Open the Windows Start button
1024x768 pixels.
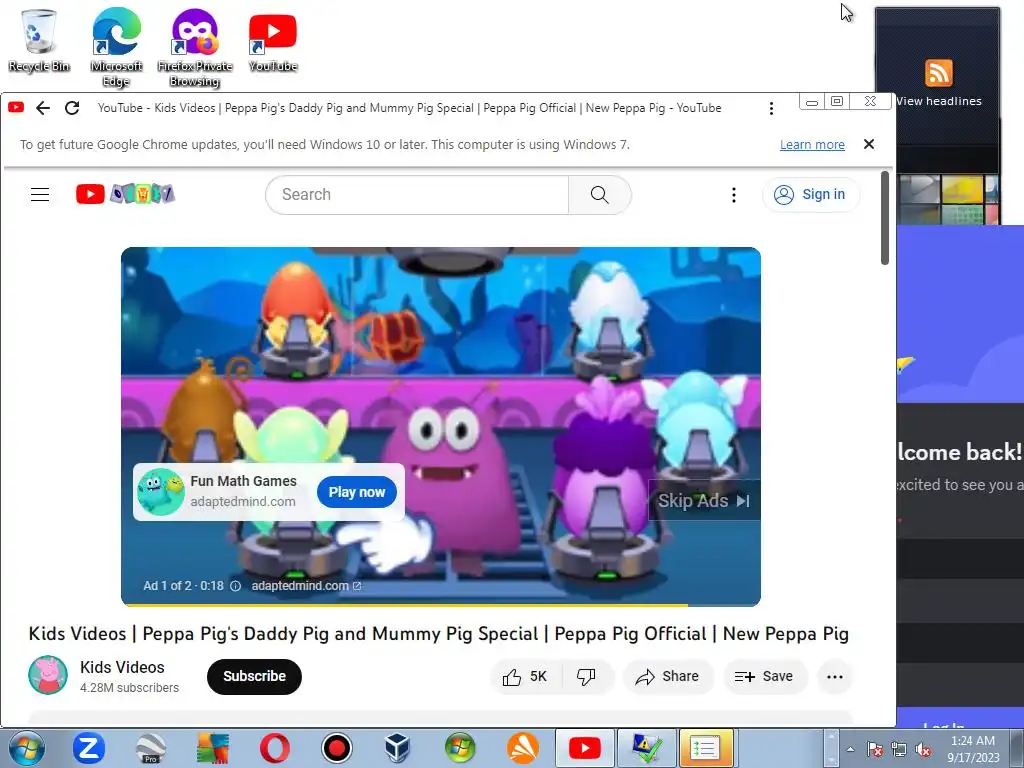point(27,748)
